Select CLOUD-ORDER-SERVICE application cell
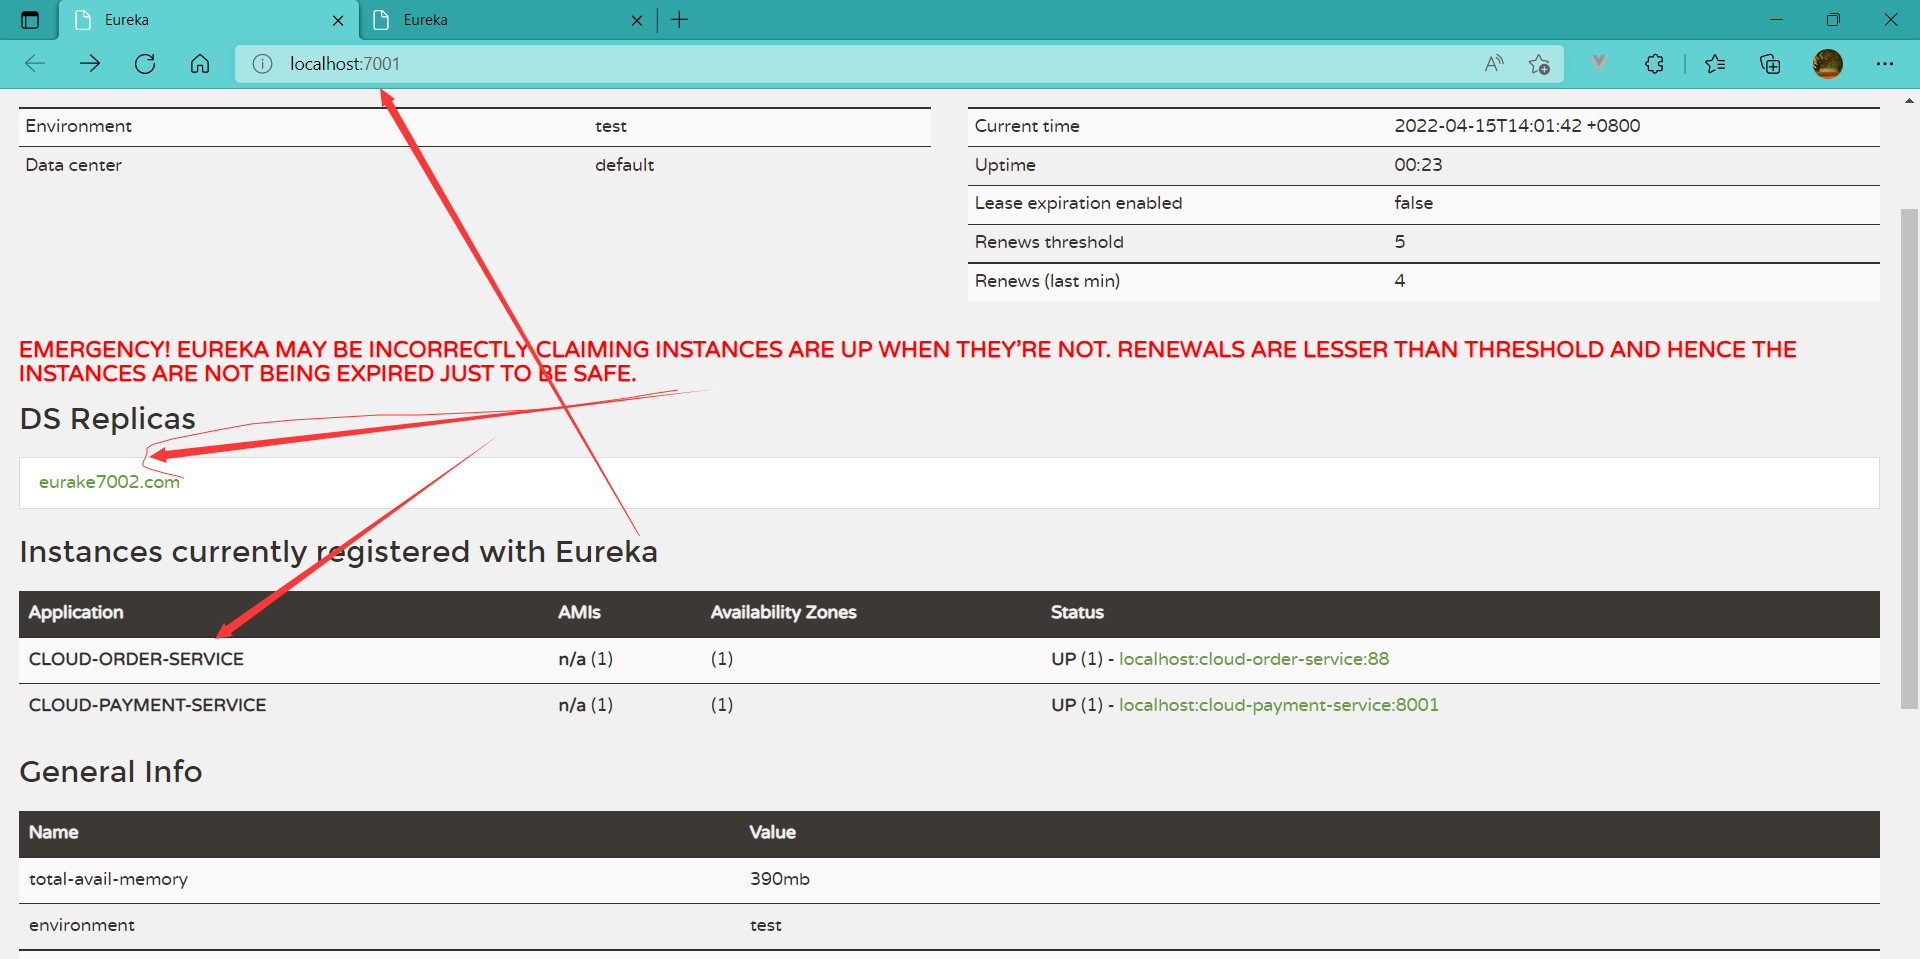 coord(136,659)
